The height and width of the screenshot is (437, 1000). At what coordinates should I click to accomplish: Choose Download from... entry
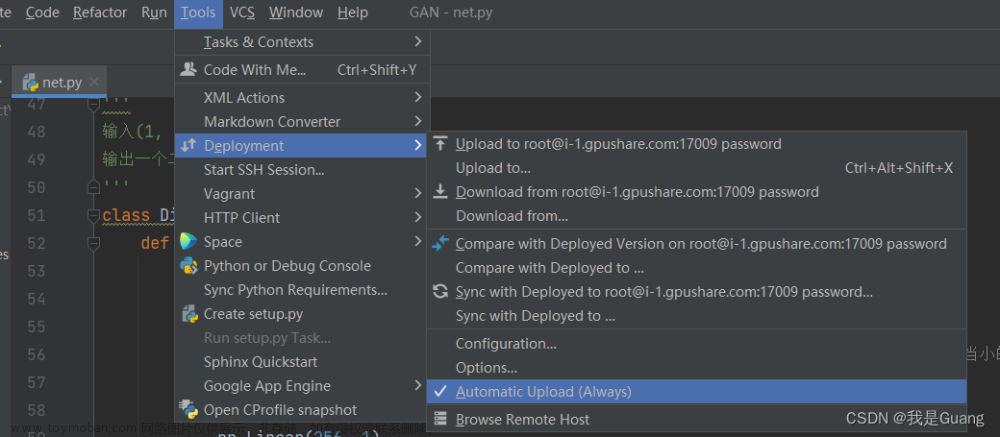[x=696, y=216]
